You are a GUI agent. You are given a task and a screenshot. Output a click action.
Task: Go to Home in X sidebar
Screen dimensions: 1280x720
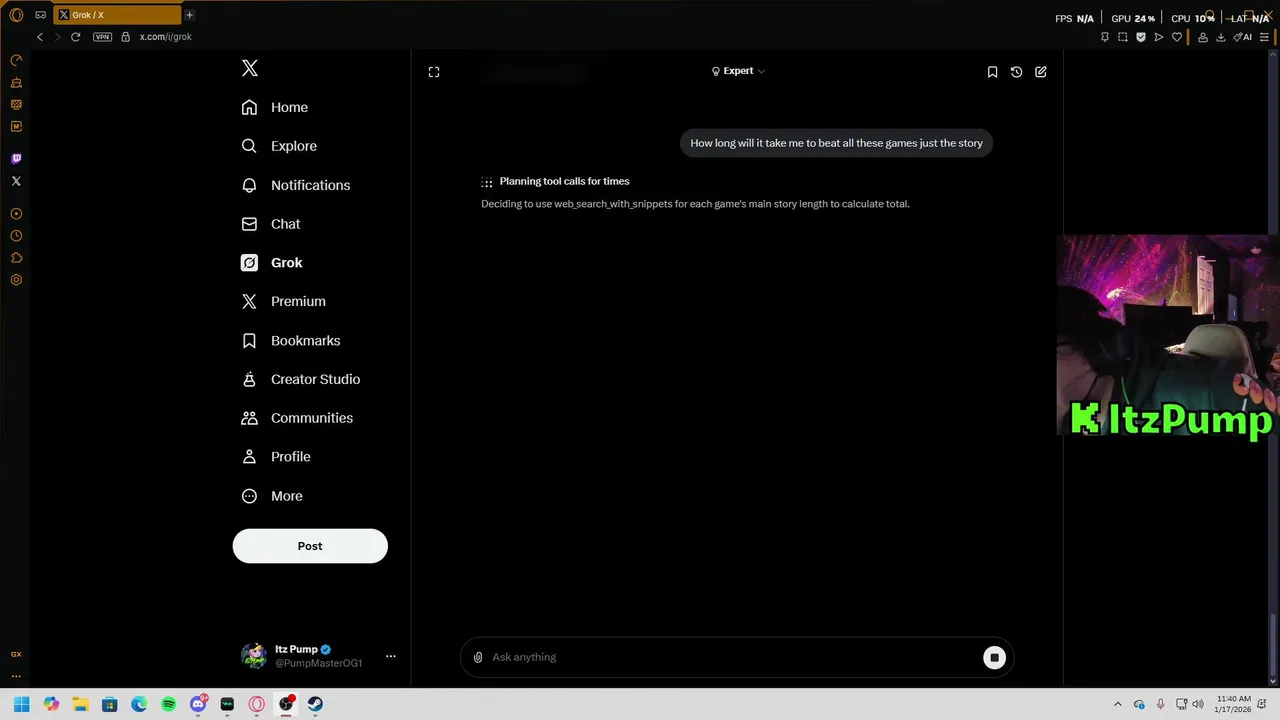tap(275, 107)
